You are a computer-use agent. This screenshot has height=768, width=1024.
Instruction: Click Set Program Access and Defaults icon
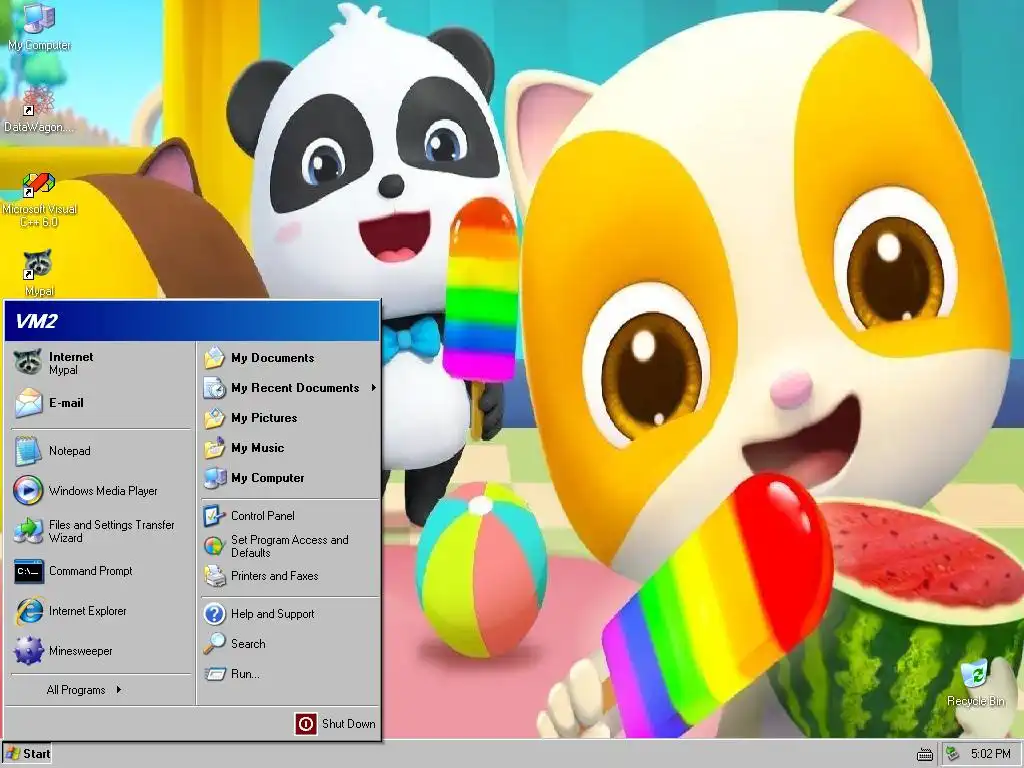coord(214,546)
